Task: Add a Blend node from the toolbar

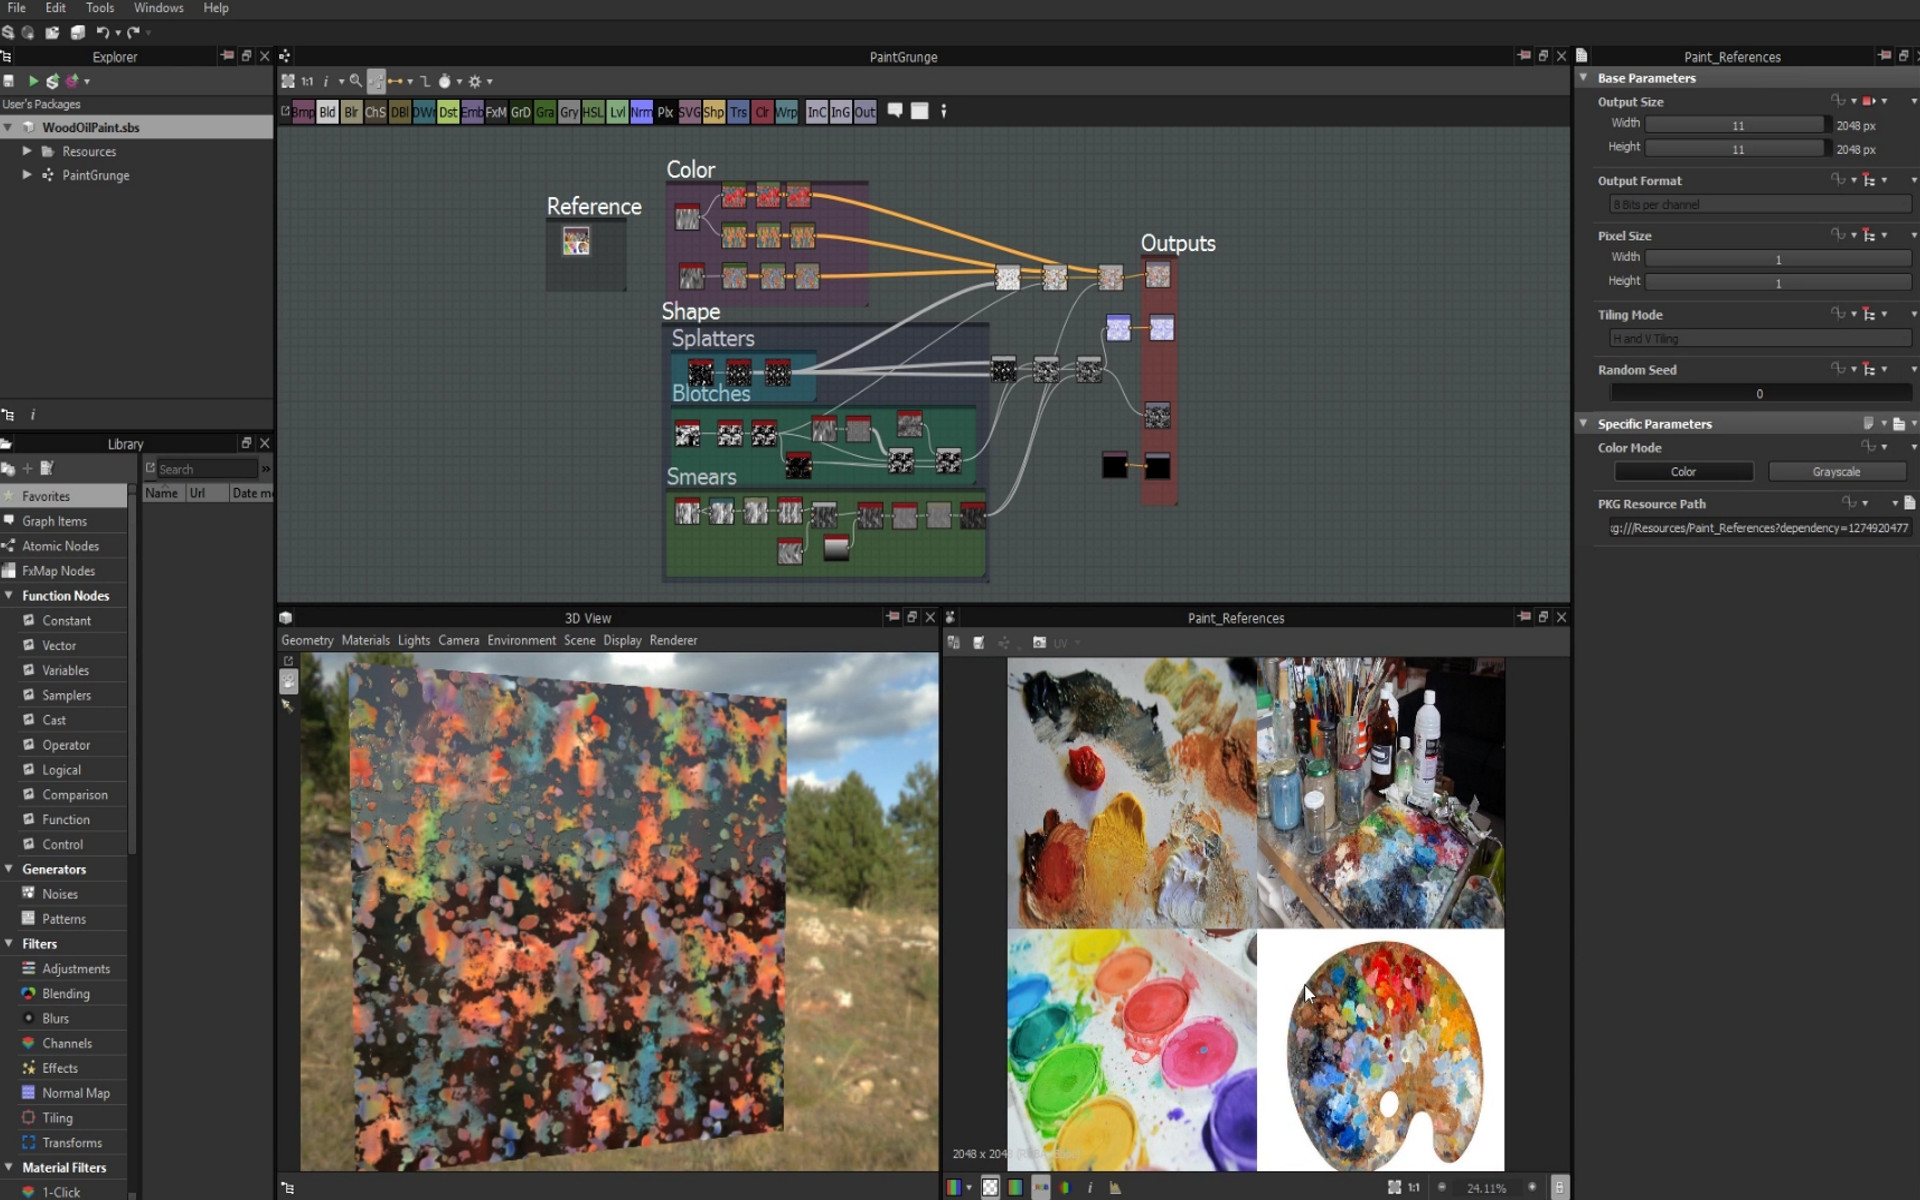Action: click(328, 111)
